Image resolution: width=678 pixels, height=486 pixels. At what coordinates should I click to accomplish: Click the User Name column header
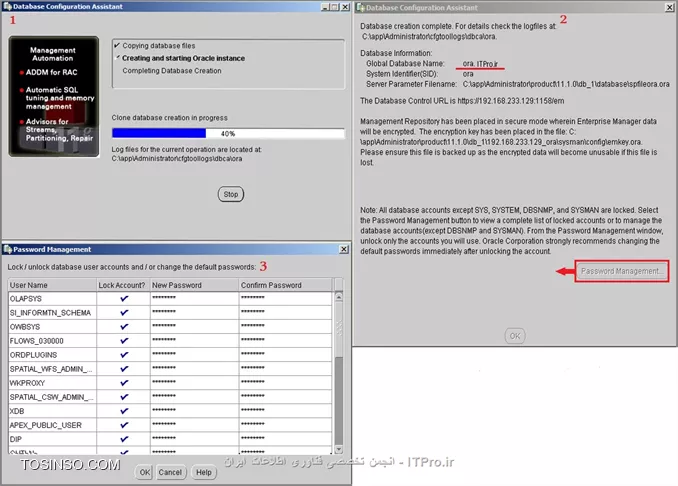pos(52,285)
